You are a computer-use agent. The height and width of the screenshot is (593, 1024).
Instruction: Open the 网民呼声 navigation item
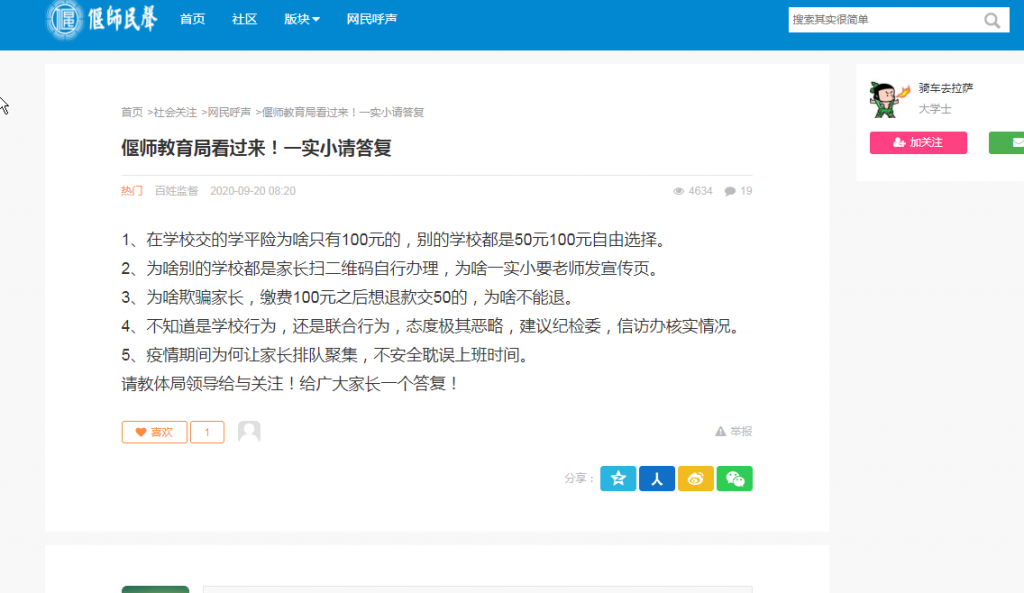pos(372,19)
